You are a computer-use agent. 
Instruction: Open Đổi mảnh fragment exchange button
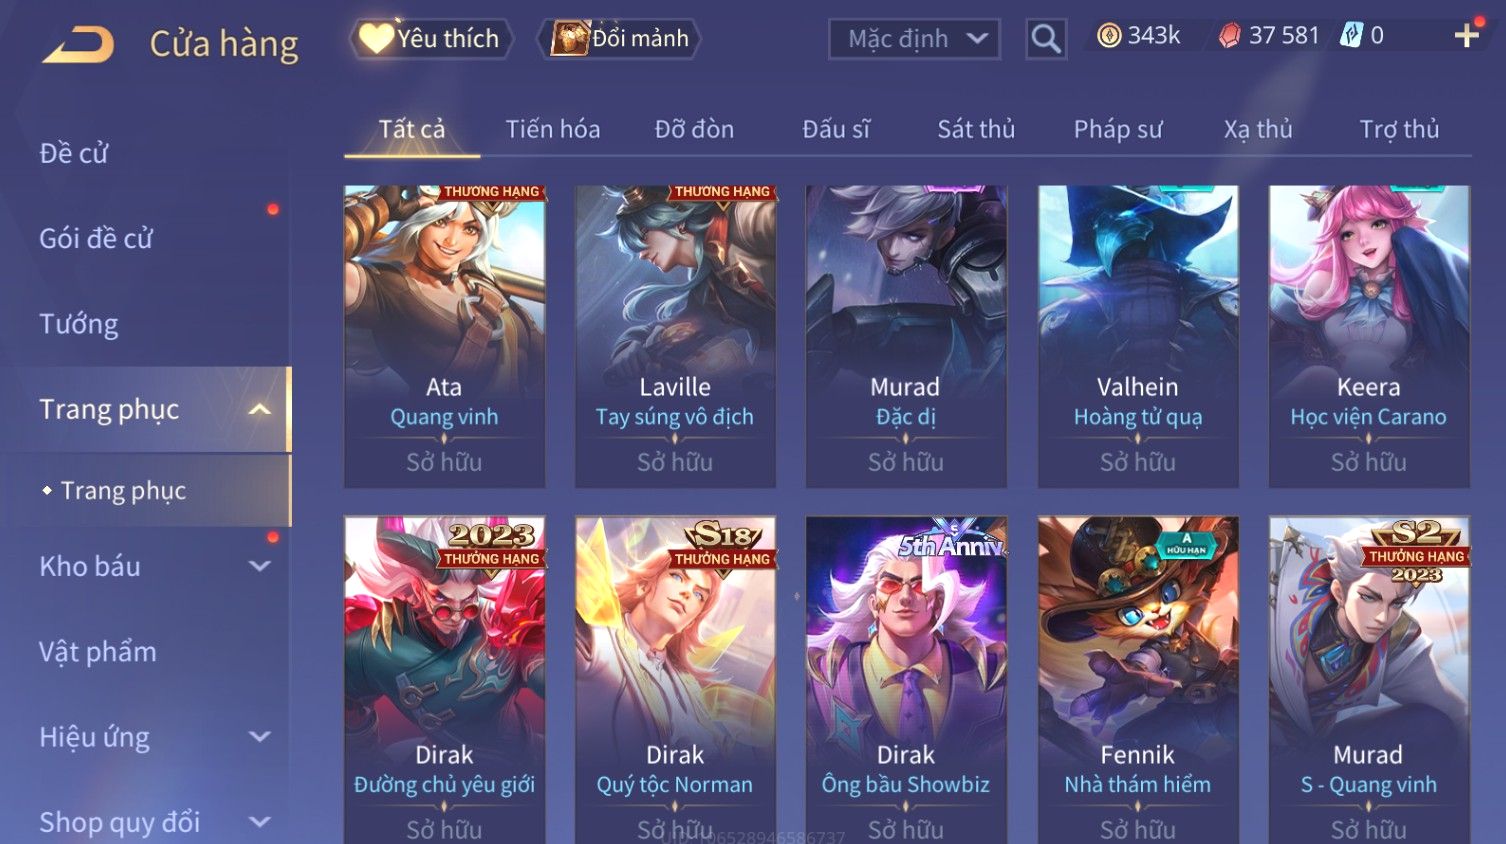point(620,39)
